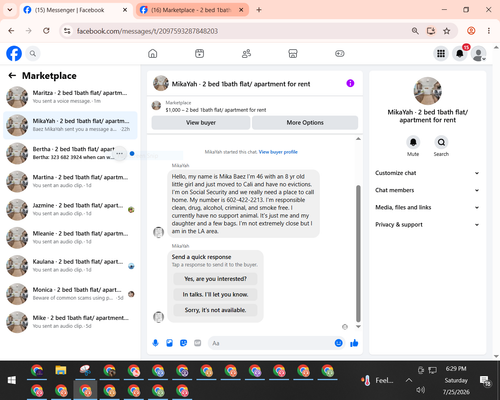Reload the page using browser refresh

(46, 31)
